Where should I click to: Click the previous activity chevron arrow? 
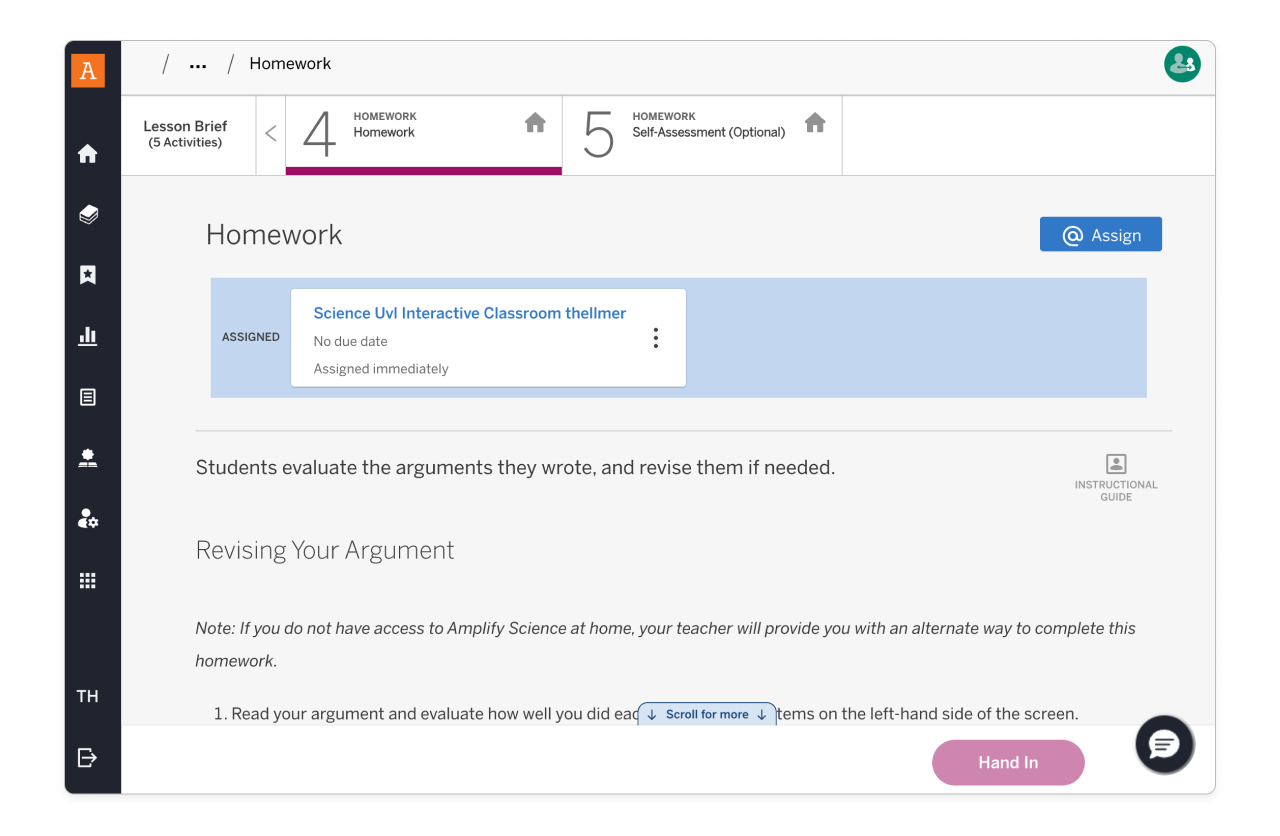[271, 134]
